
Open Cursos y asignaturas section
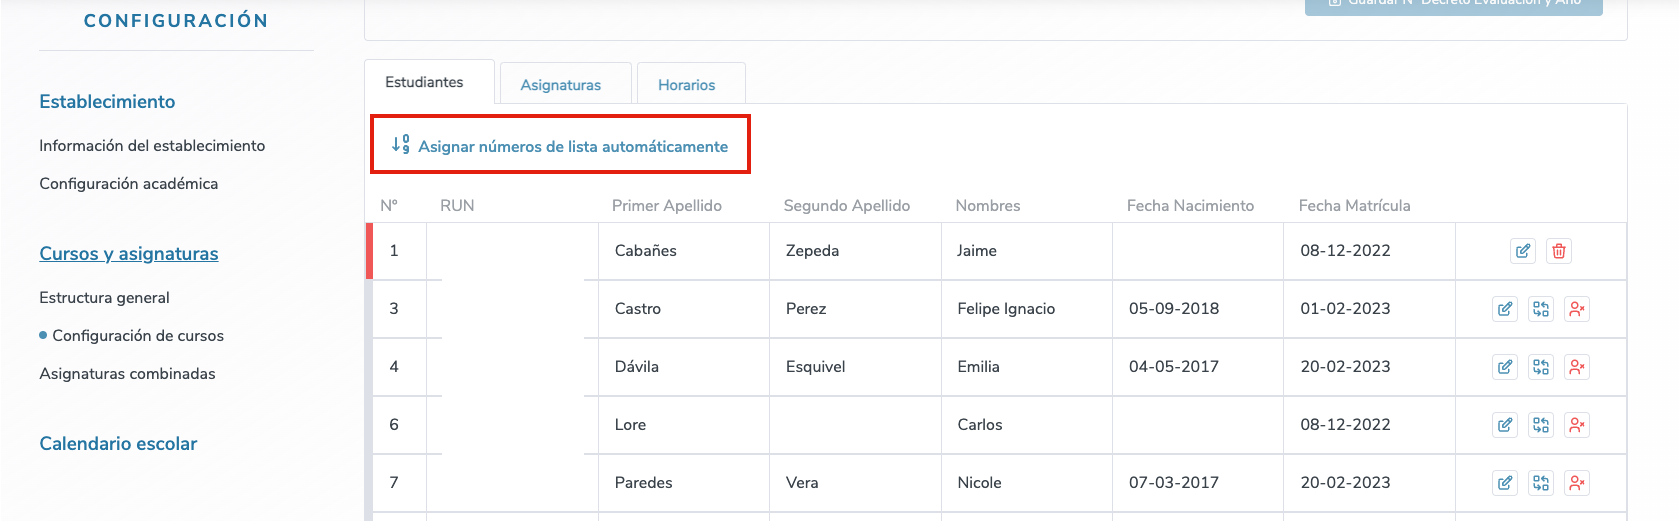(x=129, y=254)
